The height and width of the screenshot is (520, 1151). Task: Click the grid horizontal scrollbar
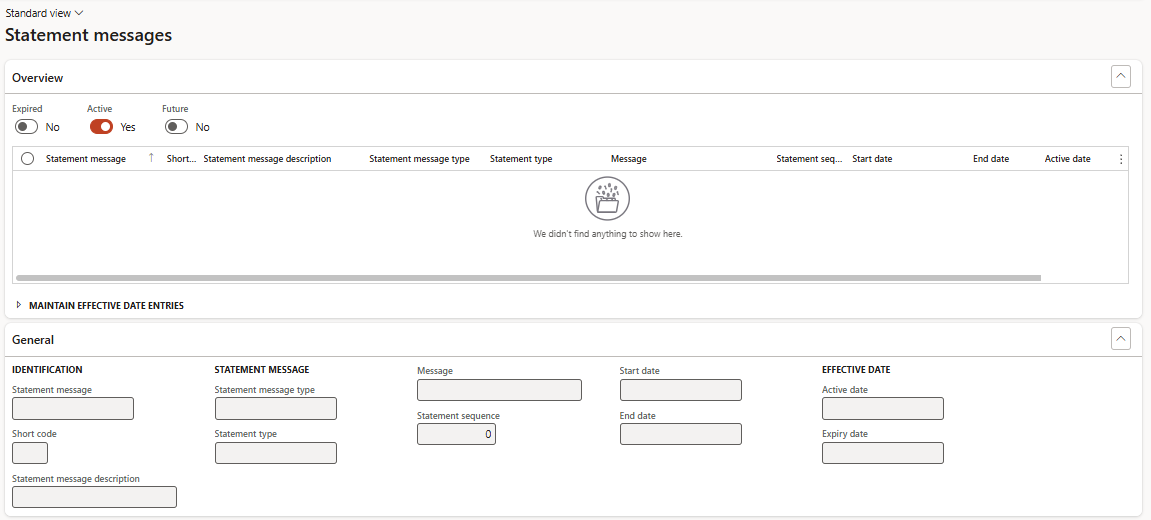(x=529, y=278)
